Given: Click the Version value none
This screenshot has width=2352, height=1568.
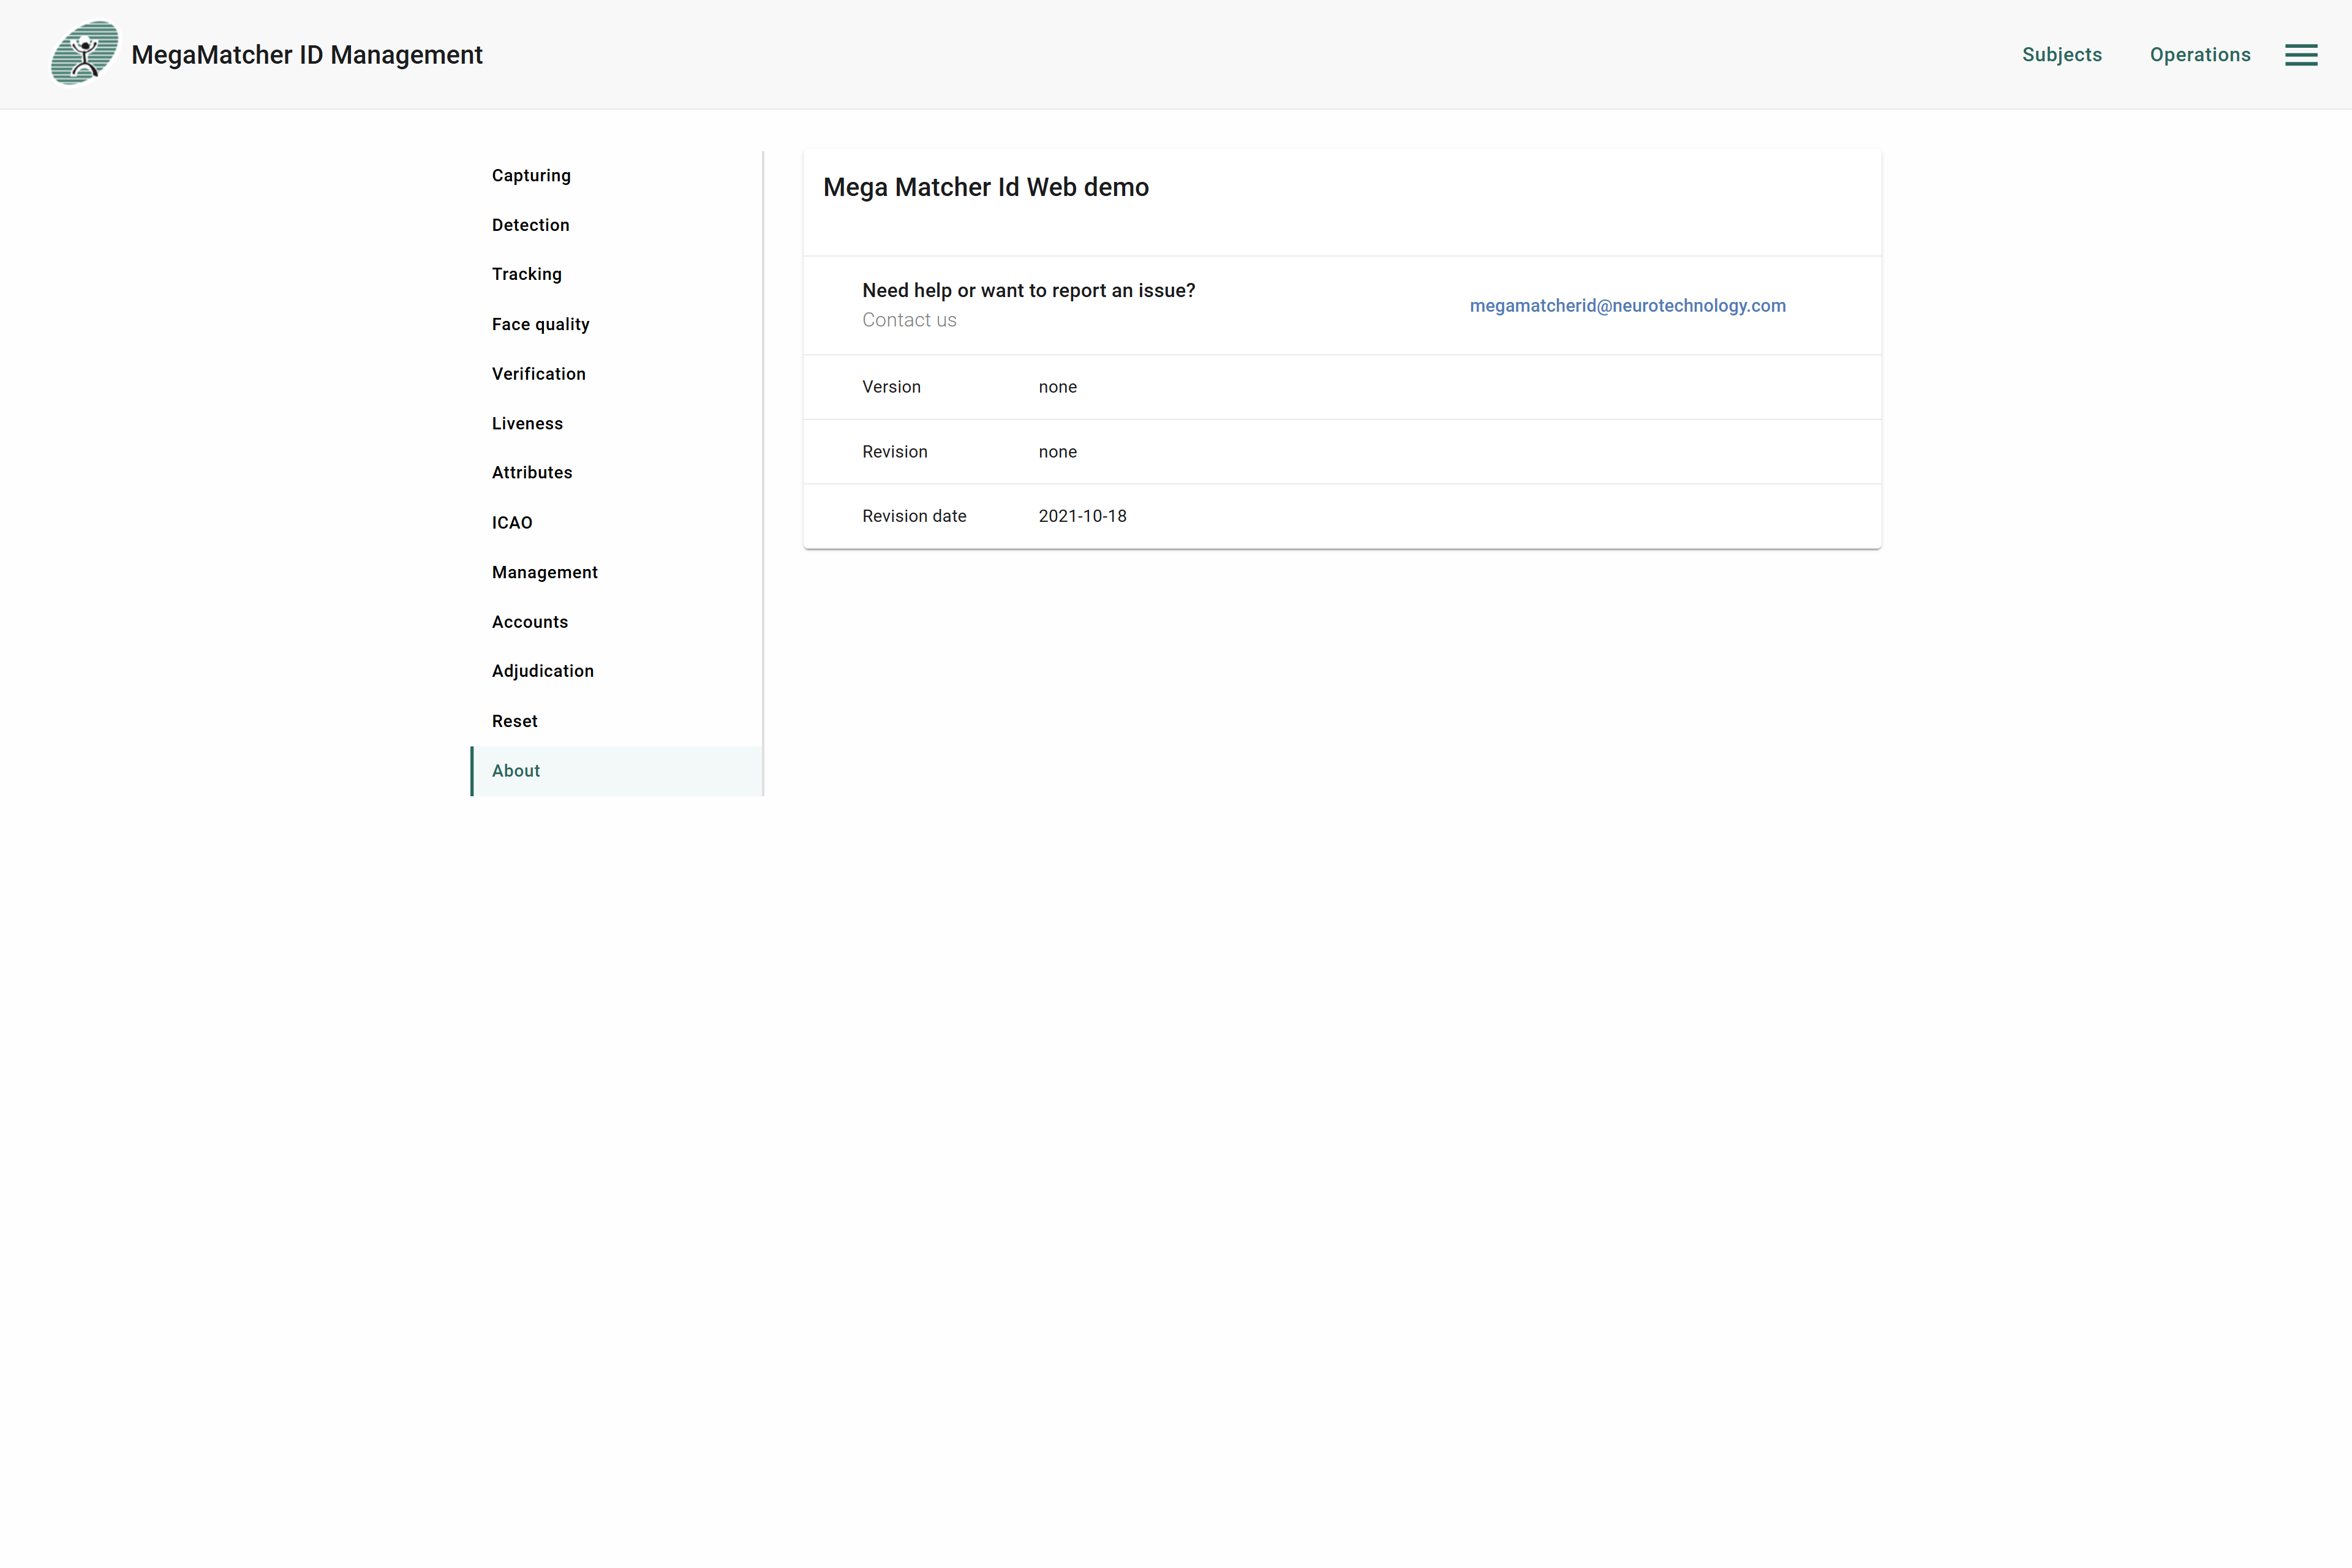Looking at the screenshot, I should tap(1057, 387).
